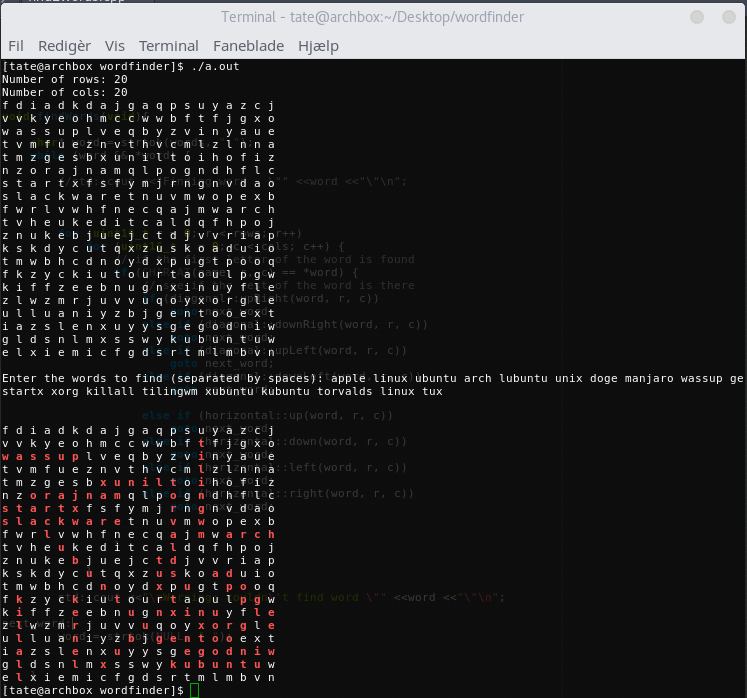Click red highlighted 'slackware' in solved grid
Viewport: 747px width, 698px height.
click(61, 521)
